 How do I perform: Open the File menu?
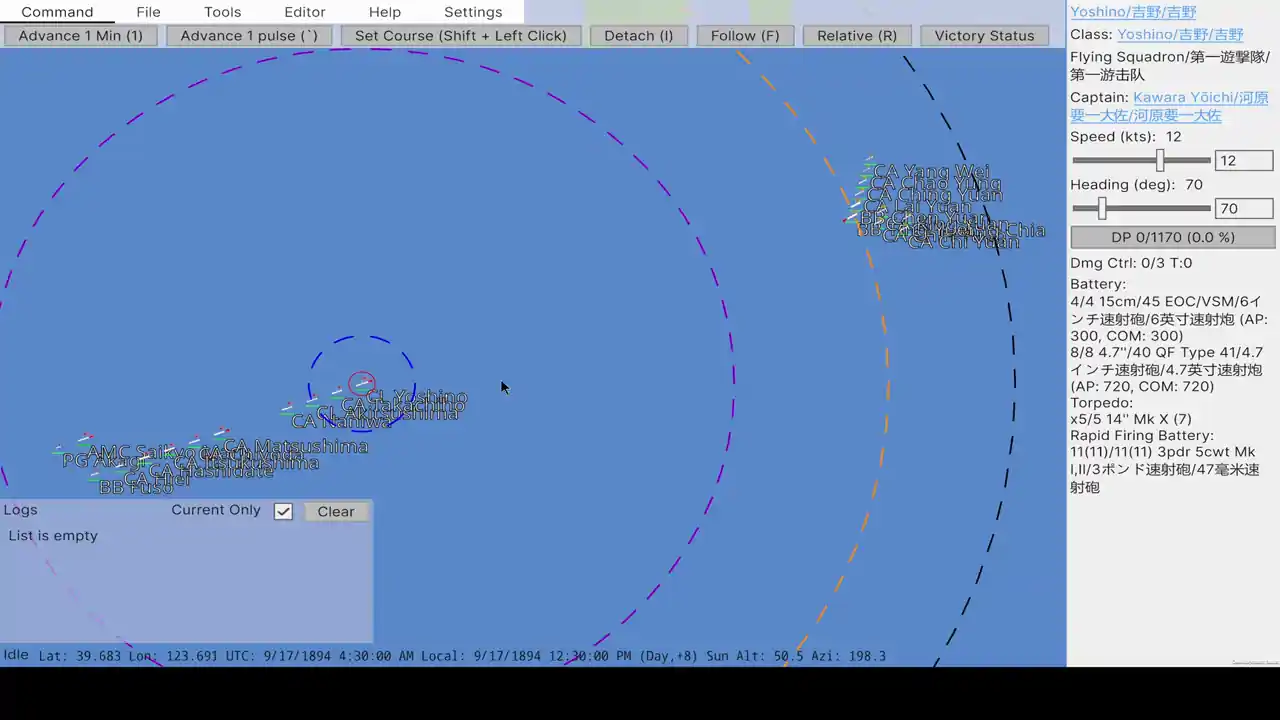[x=148, y=12]
